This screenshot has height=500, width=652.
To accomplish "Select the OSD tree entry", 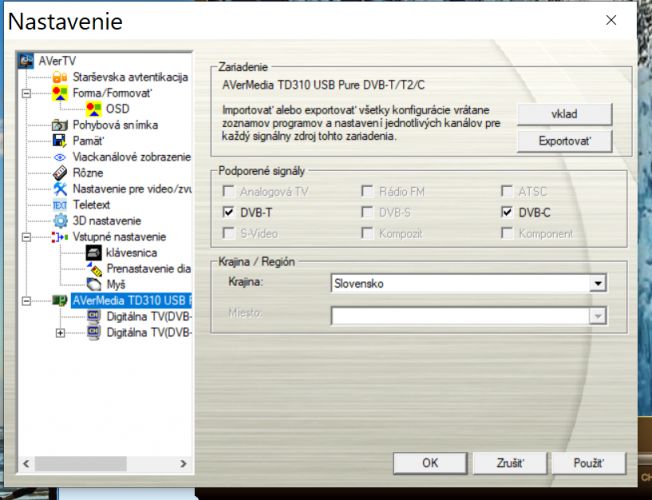I will pos(118,109).
